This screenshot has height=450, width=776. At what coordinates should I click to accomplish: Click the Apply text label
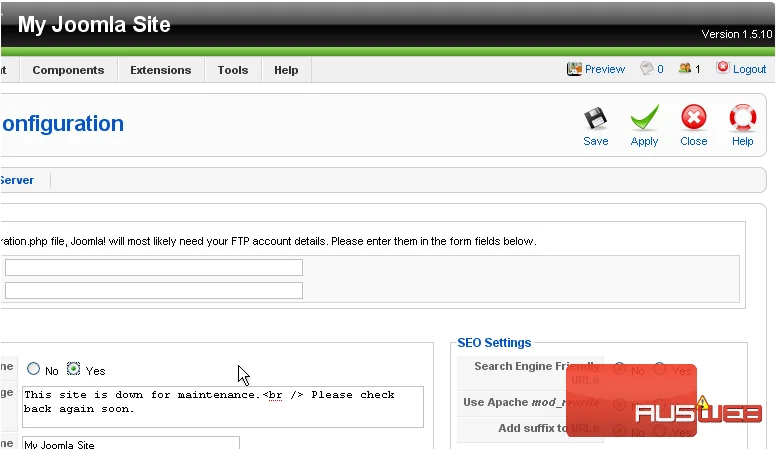coord(644,142)
